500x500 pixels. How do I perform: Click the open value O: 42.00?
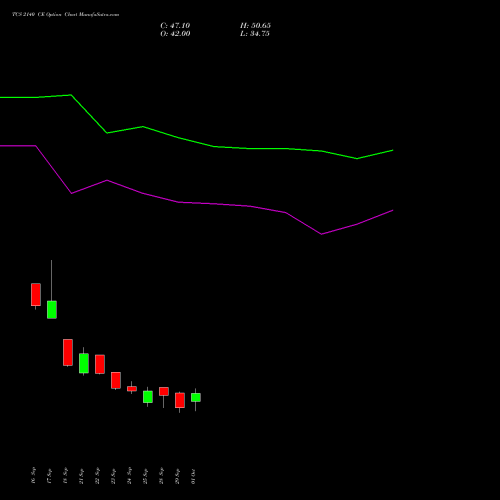point(175,34)
